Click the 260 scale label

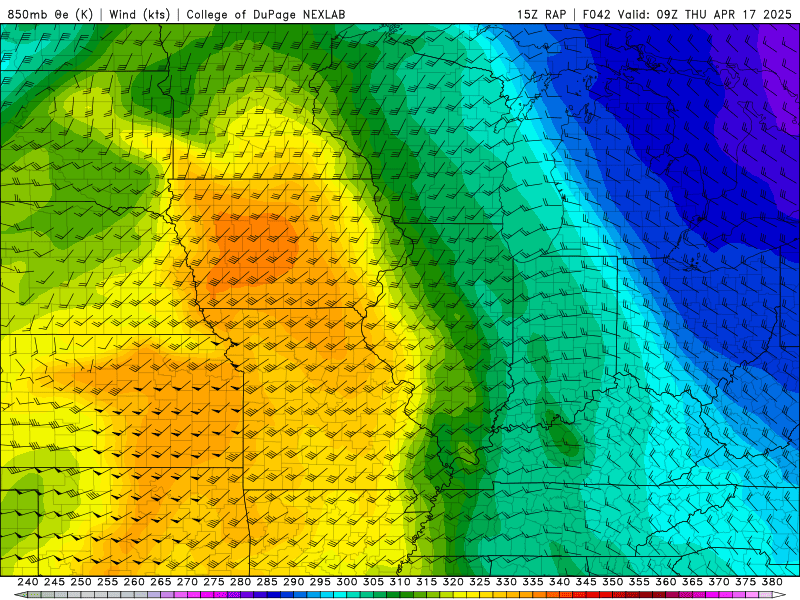tap(134, 582)
